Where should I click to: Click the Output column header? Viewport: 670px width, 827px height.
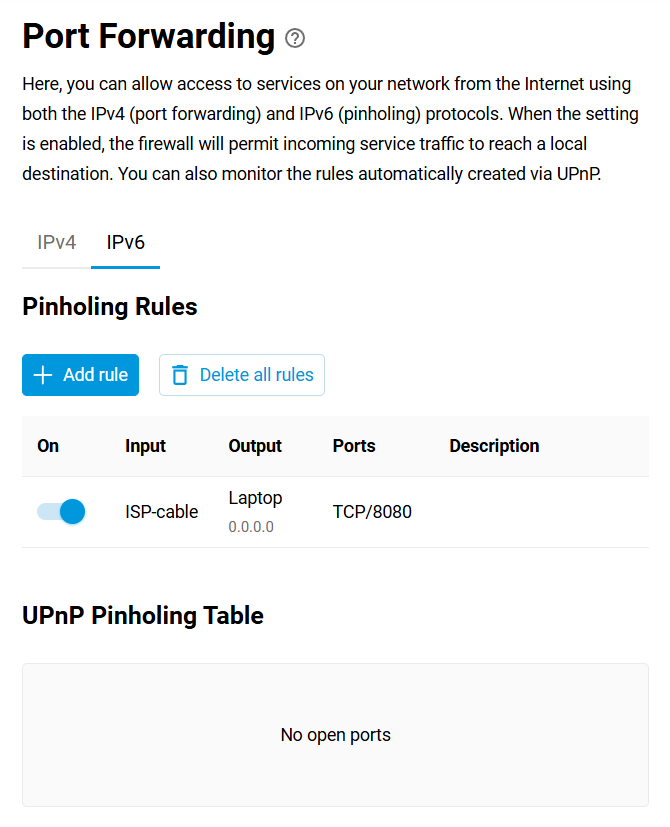tap(255, 446)
